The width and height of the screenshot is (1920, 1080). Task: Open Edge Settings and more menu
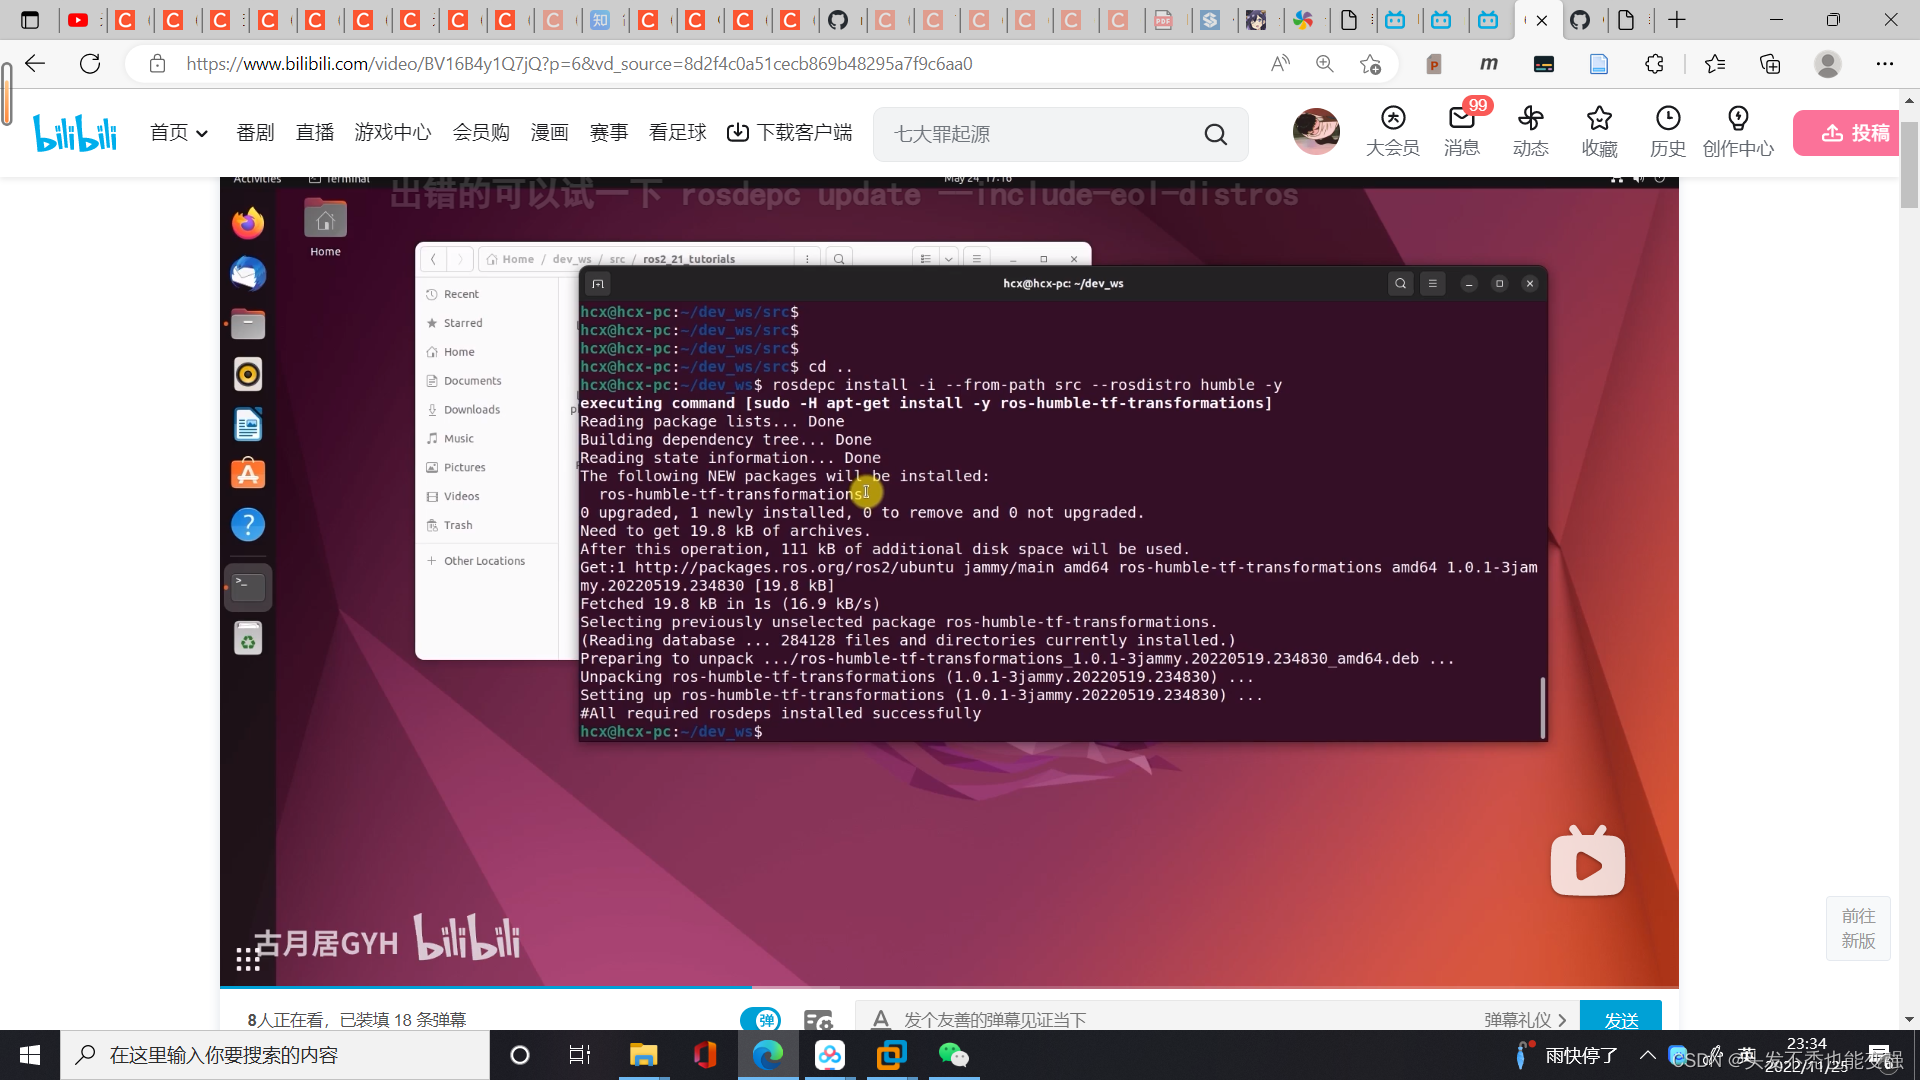(1885, 64)
